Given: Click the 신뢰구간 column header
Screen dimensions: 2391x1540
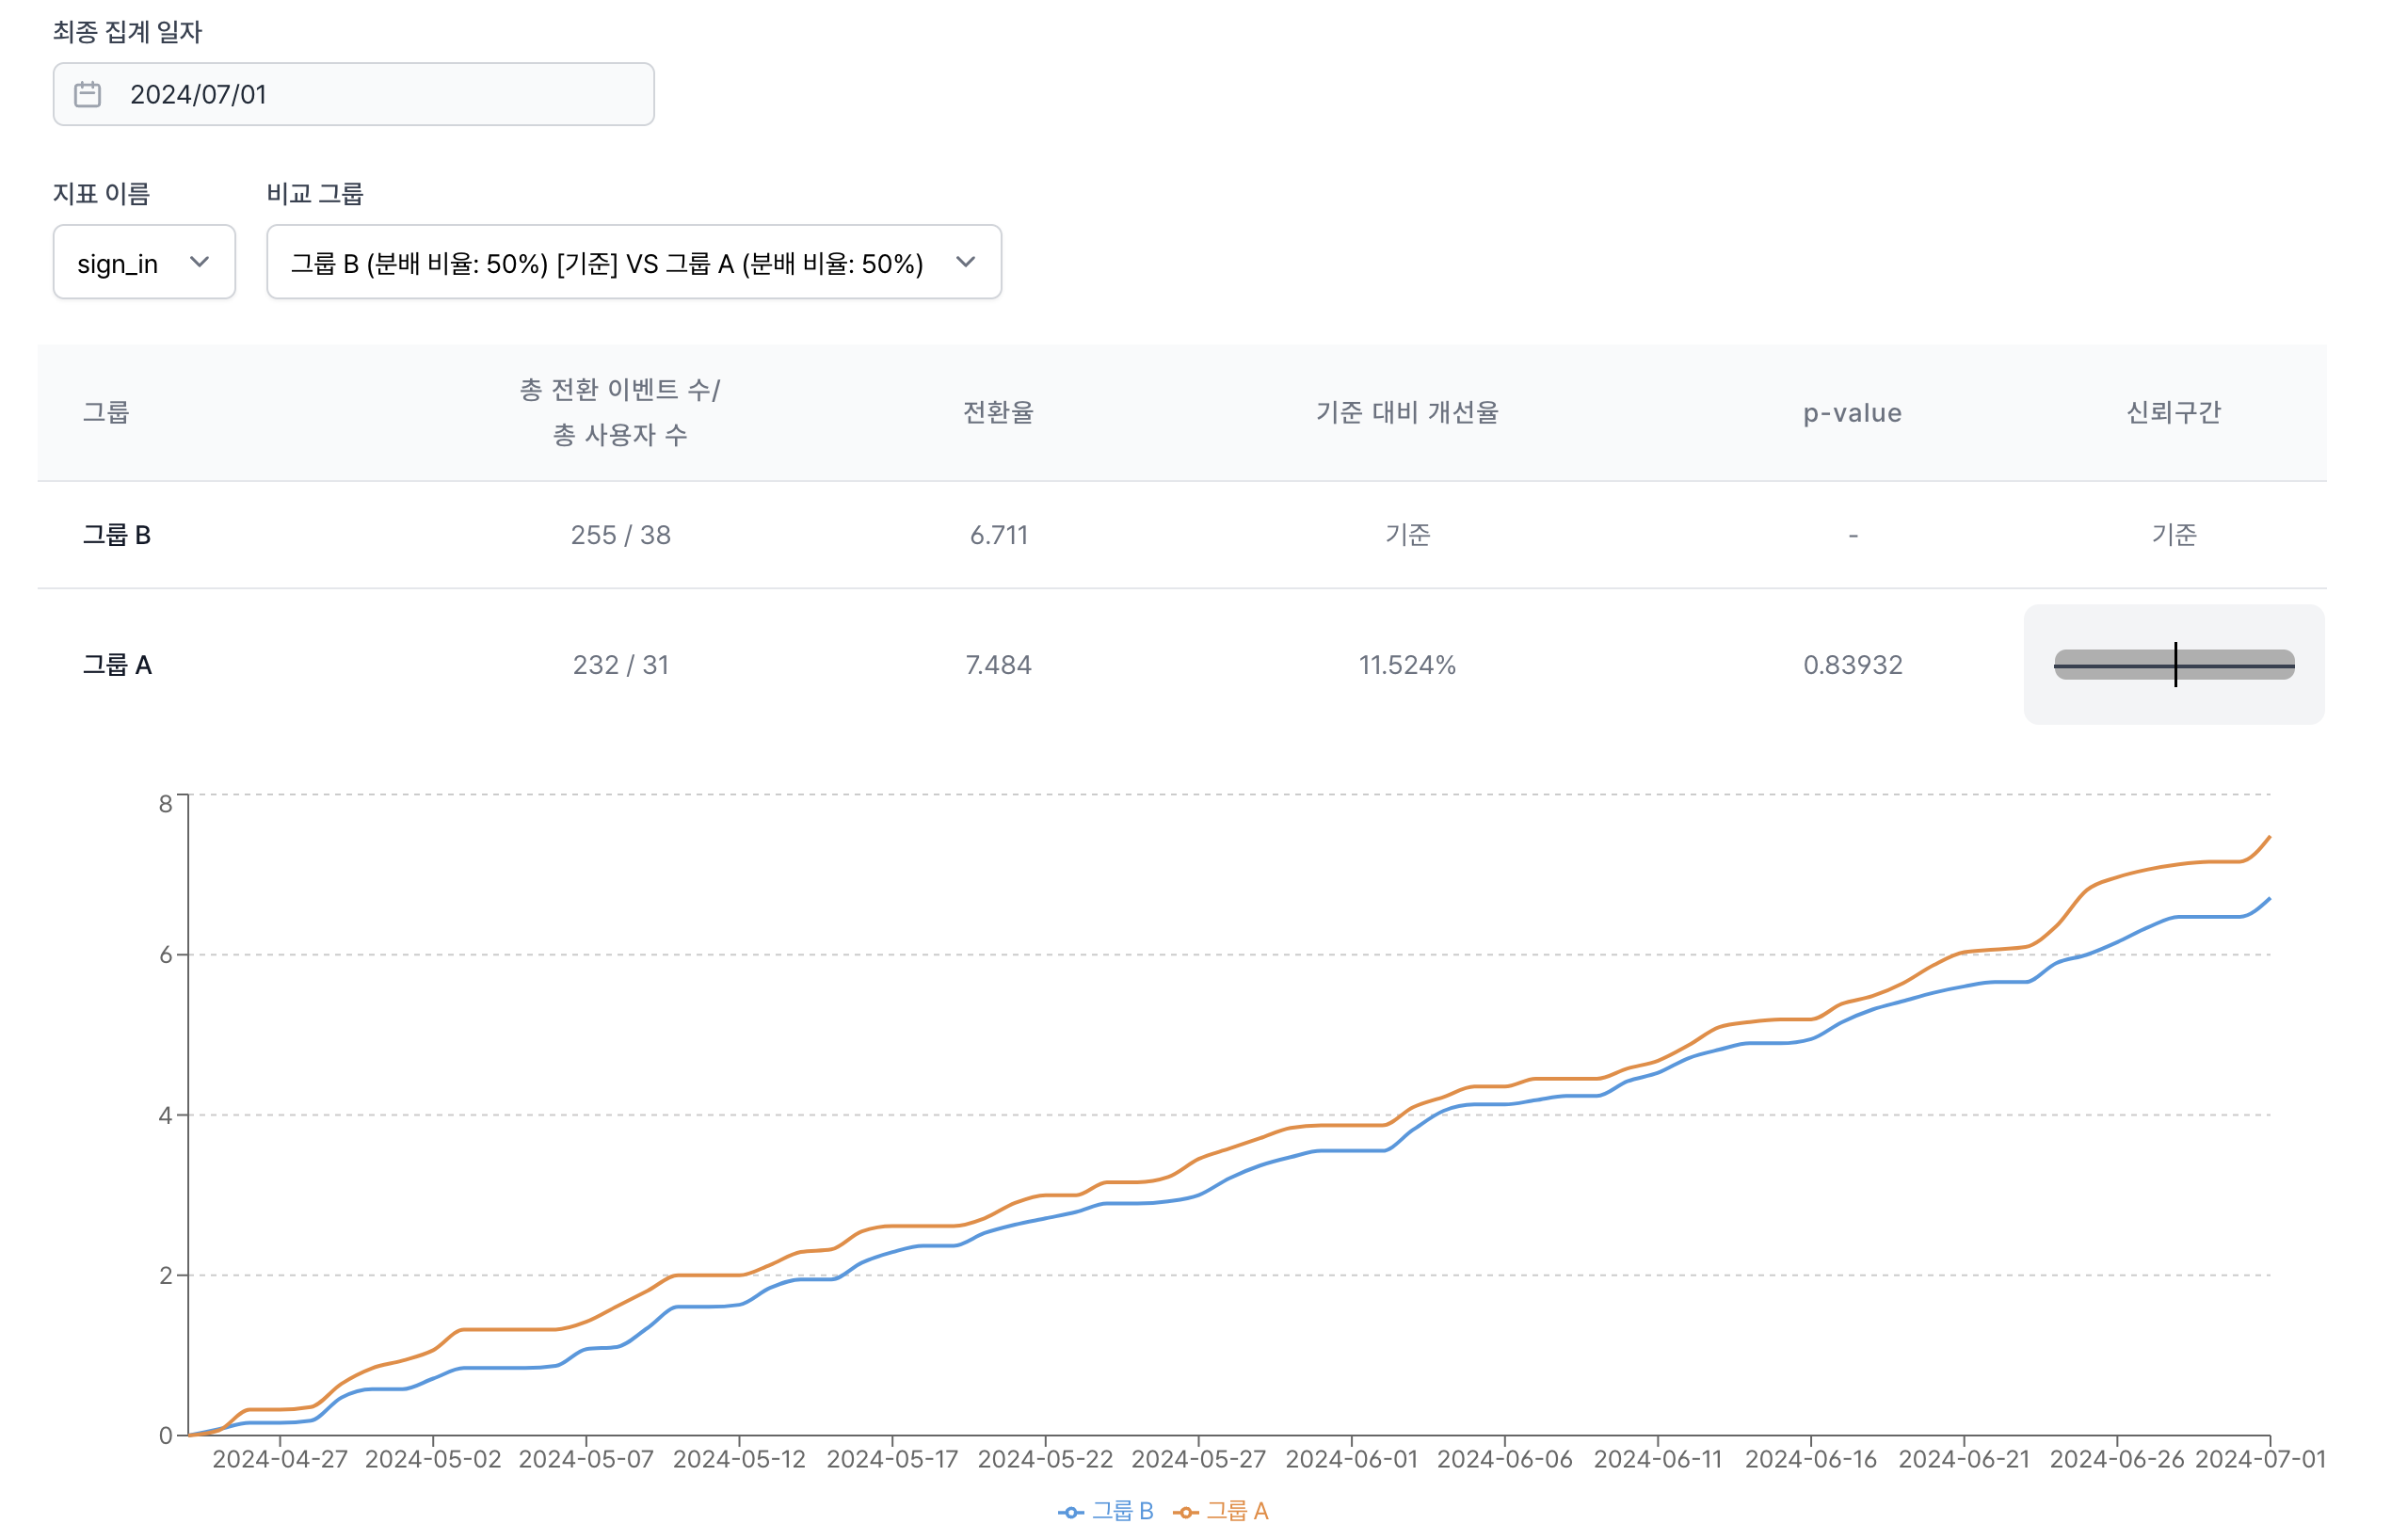Looking at the screenshot, I should click(x=2173, y=413).
